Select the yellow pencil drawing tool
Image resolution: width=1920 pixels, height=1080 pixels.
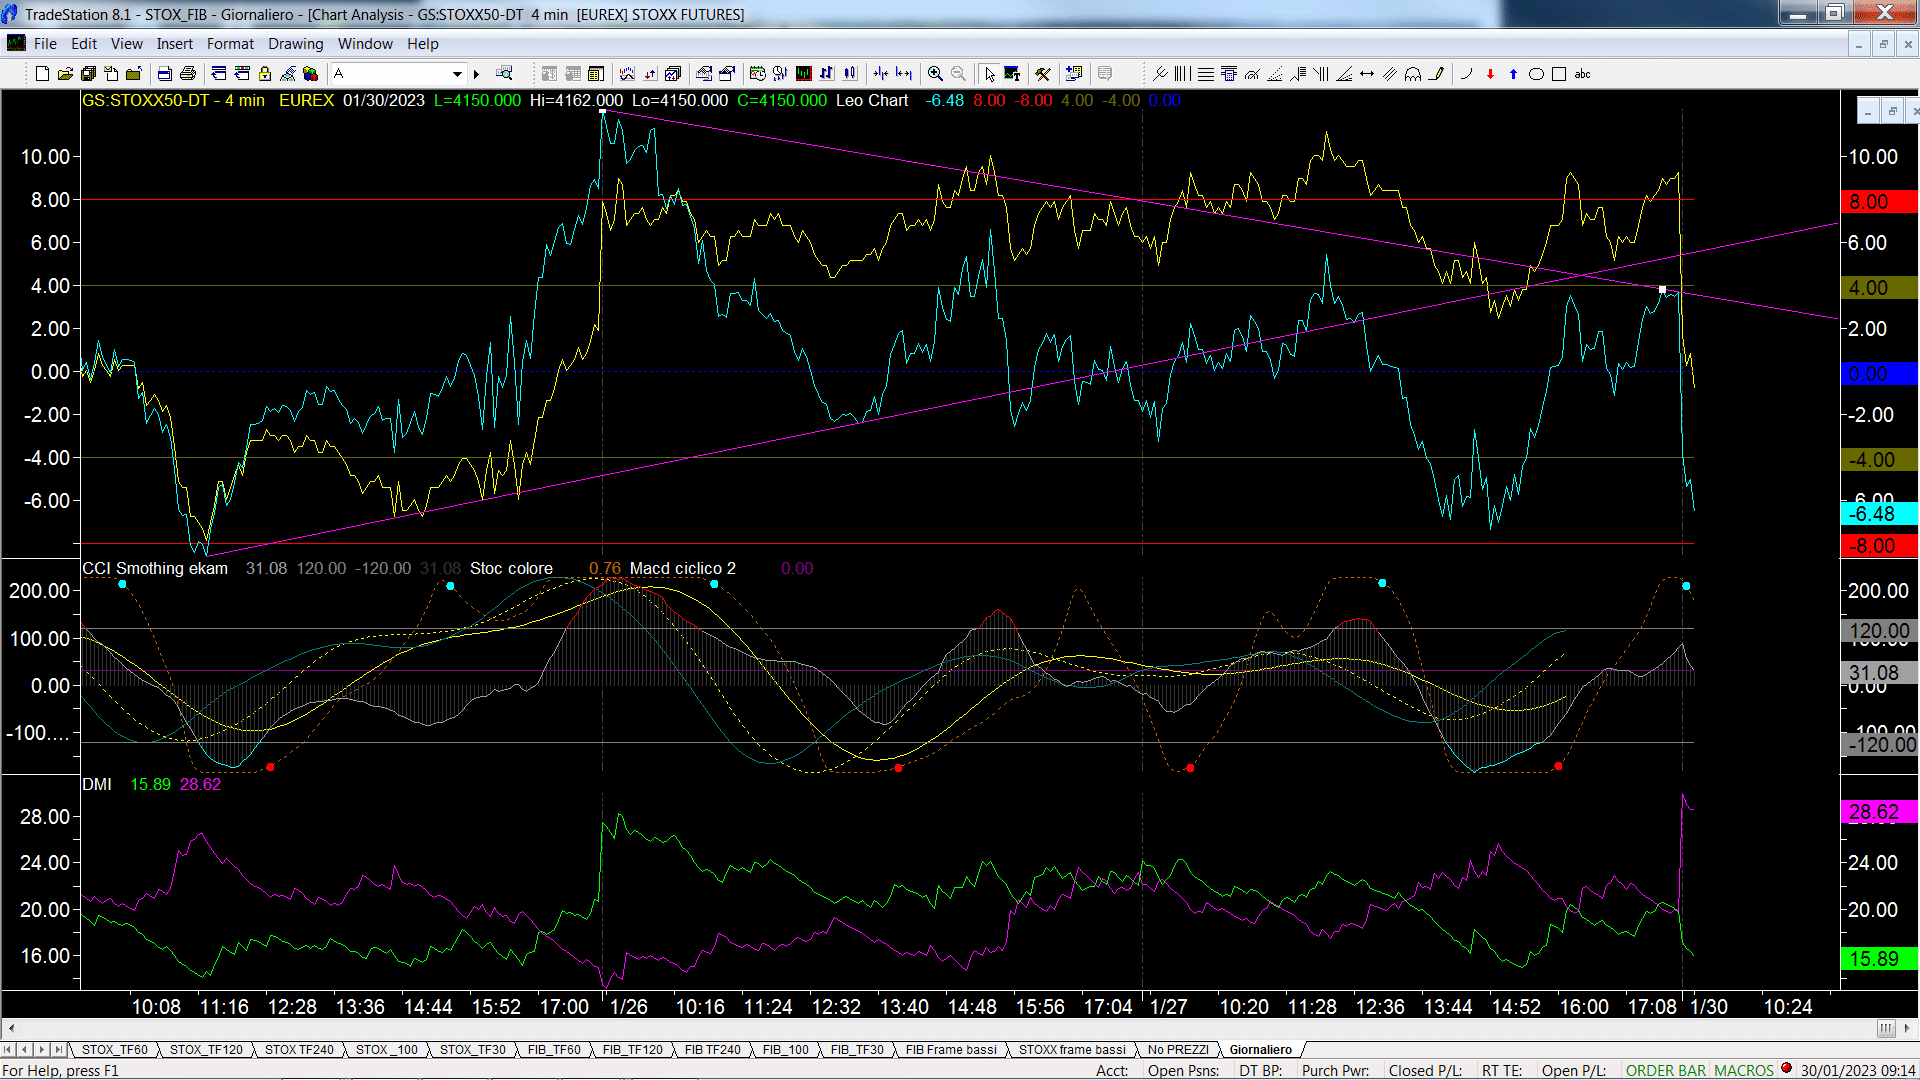(x=1437, y=74)
